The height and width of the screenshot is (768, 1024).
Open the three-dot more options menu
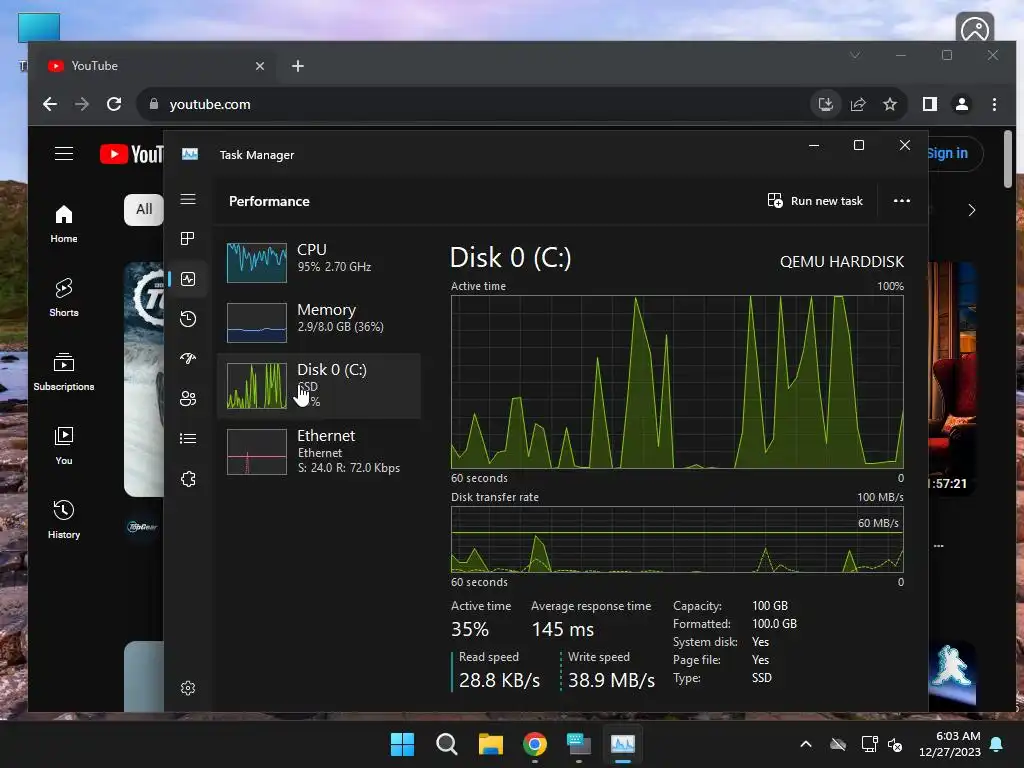[902, 201]
